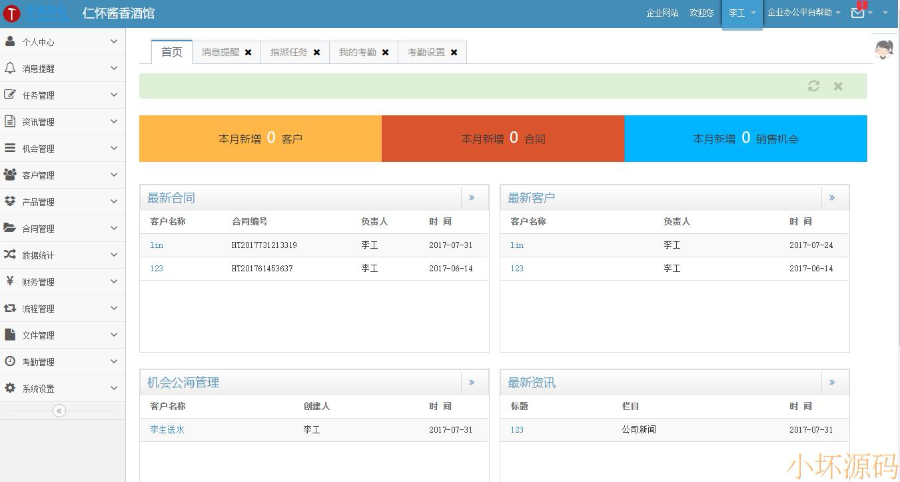Expand 财务管理 menu chevron
900x482 pixels.
tap(114, 281)
